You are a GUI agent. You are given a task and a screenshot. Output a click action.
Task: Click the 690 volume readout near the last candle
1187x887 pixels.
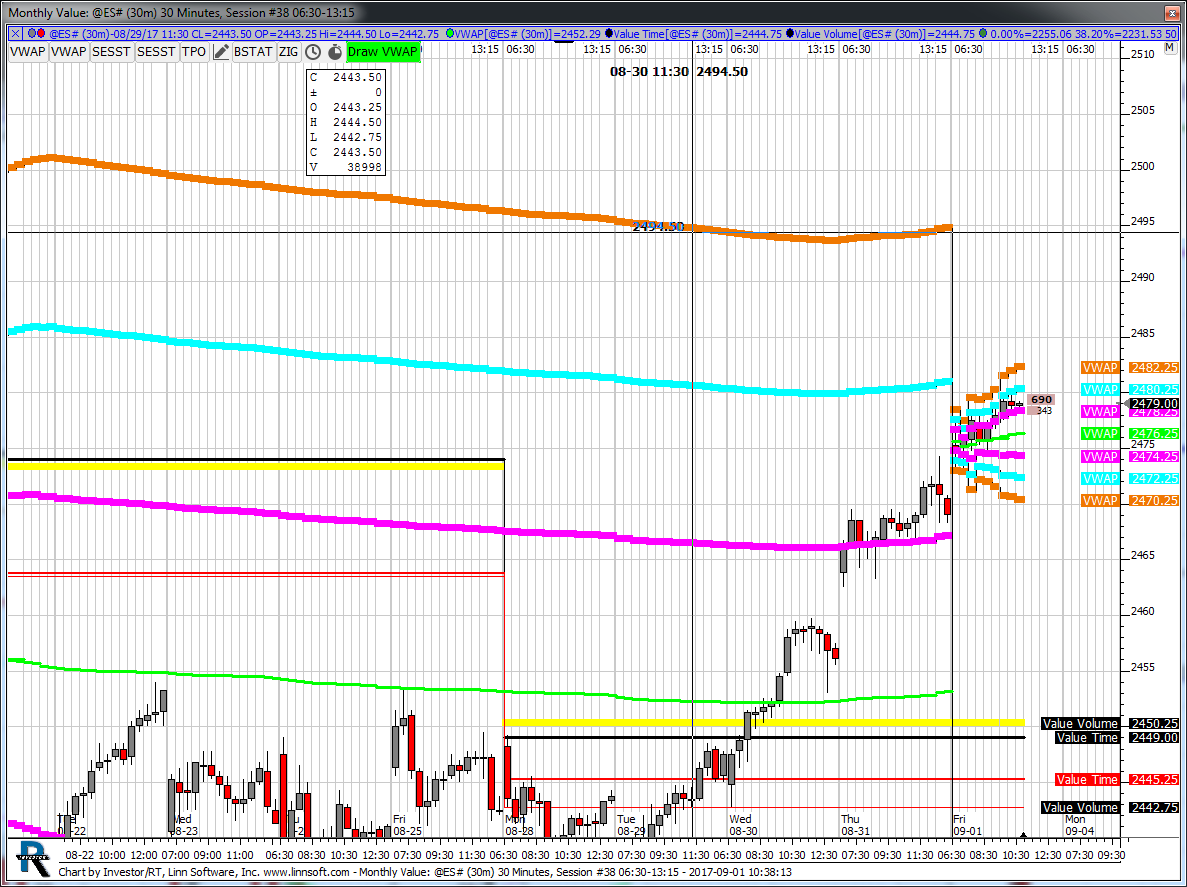click(1042, 400)
